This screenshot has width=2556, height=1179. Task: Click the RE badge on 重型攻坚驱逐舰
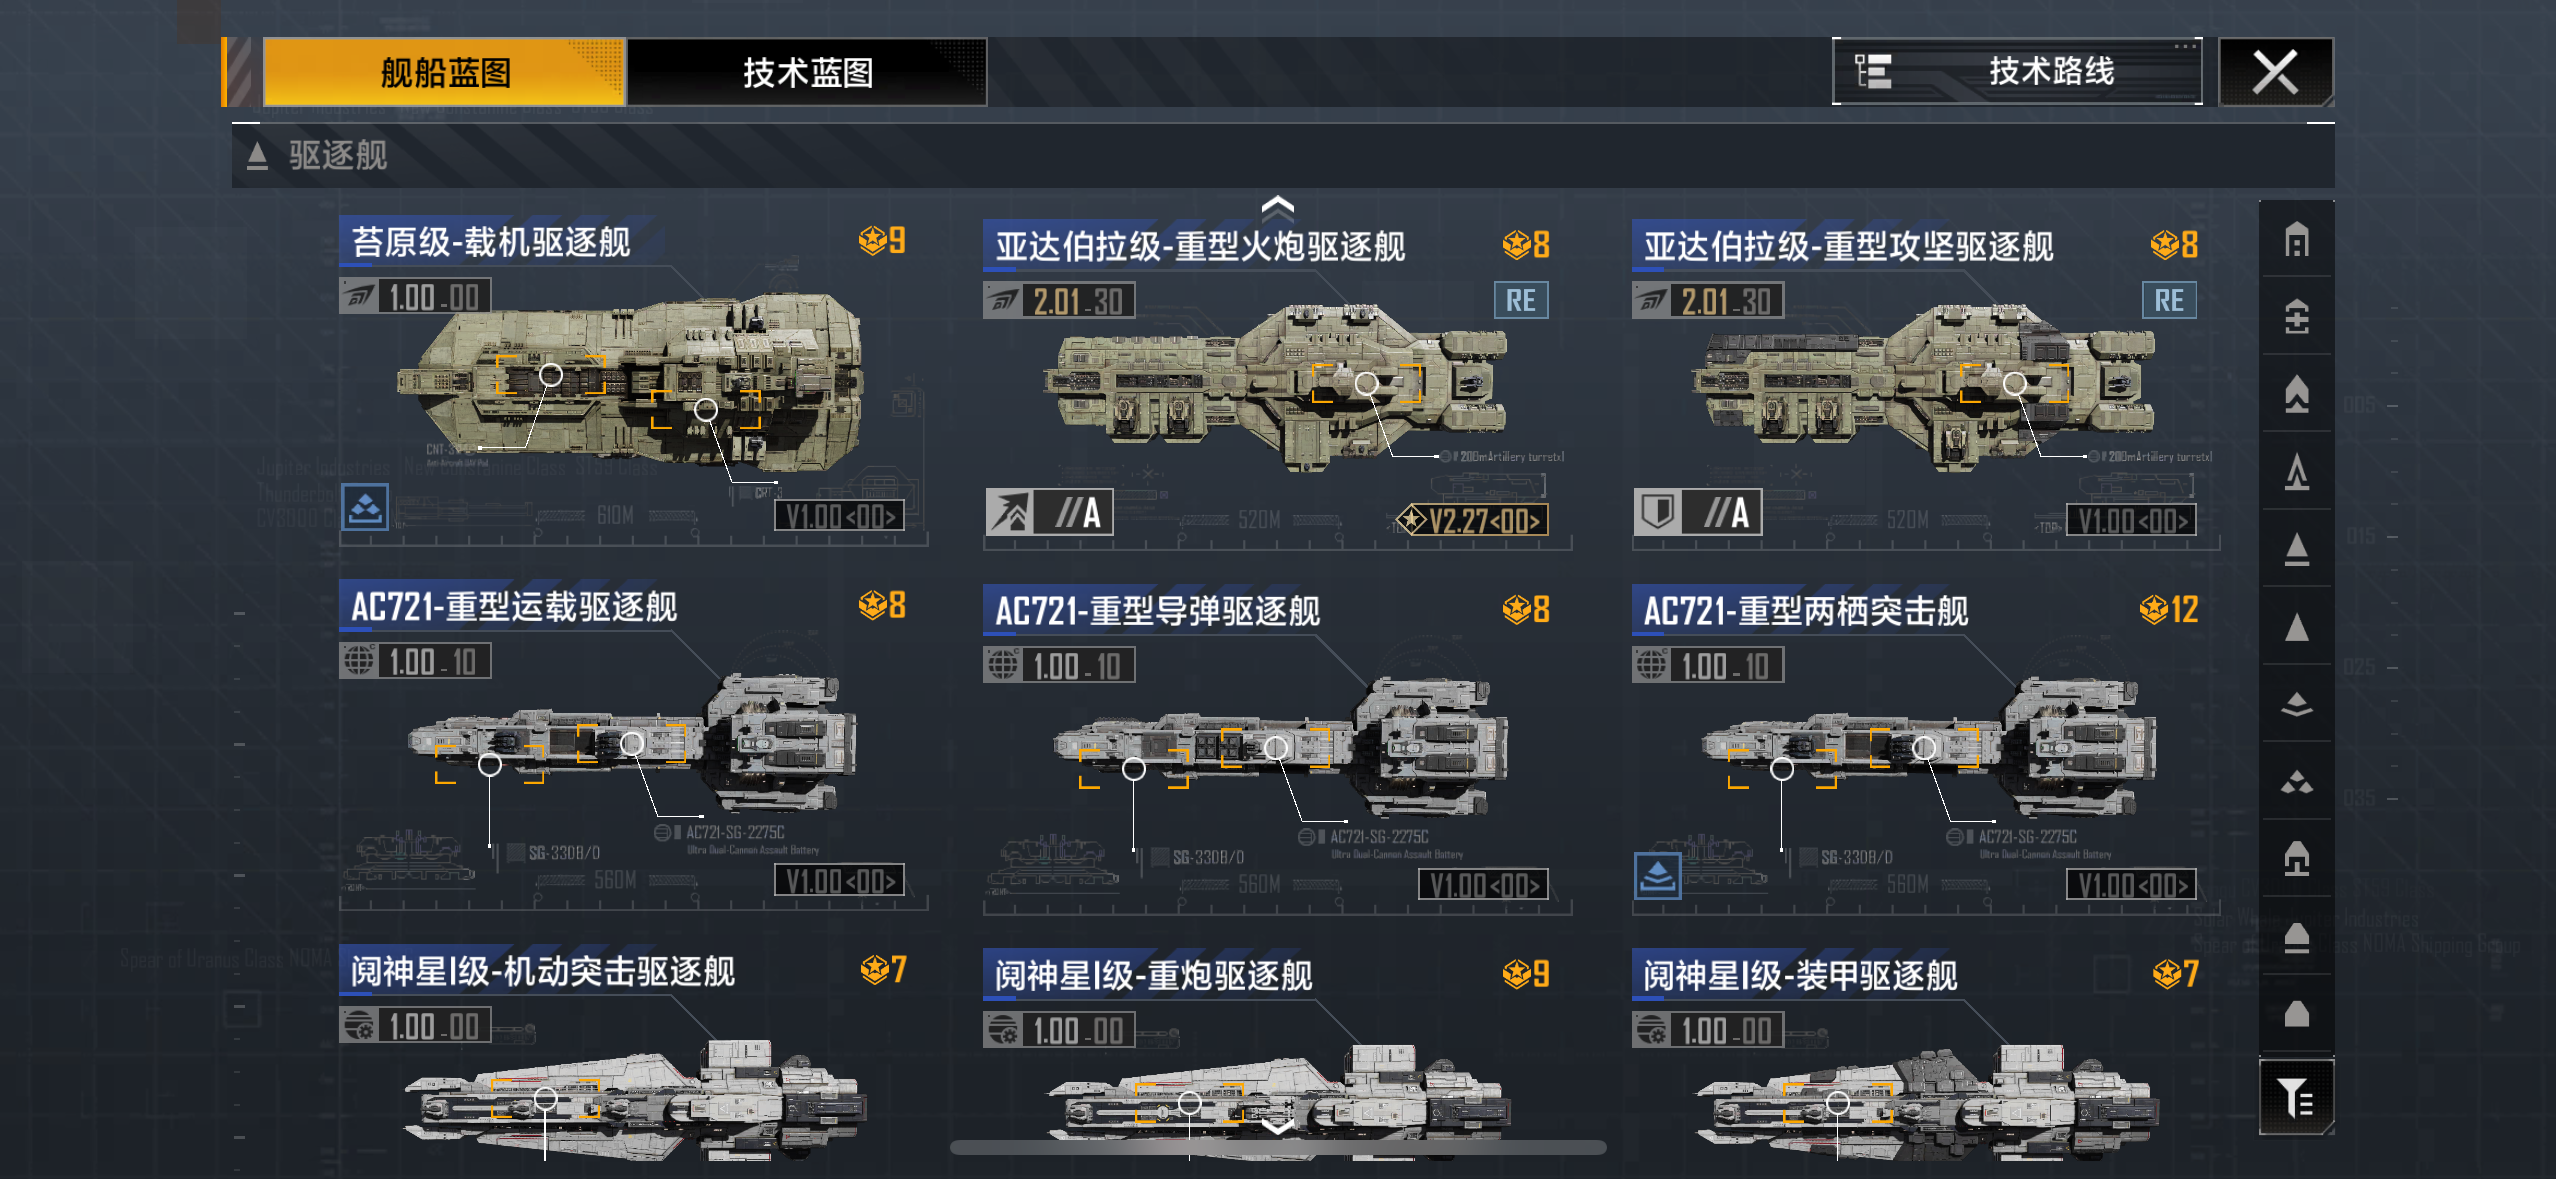(2168, 300)
